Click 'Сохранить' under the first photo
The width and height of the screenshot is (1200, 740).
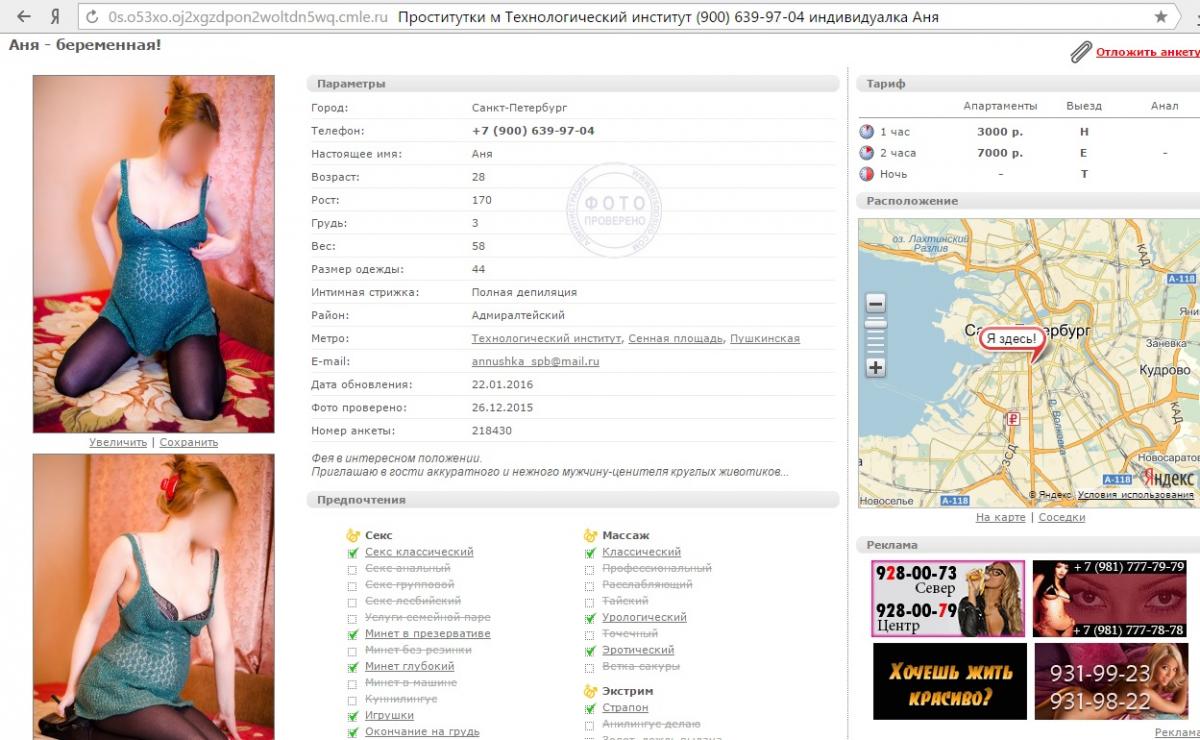(x=188, y=442)
